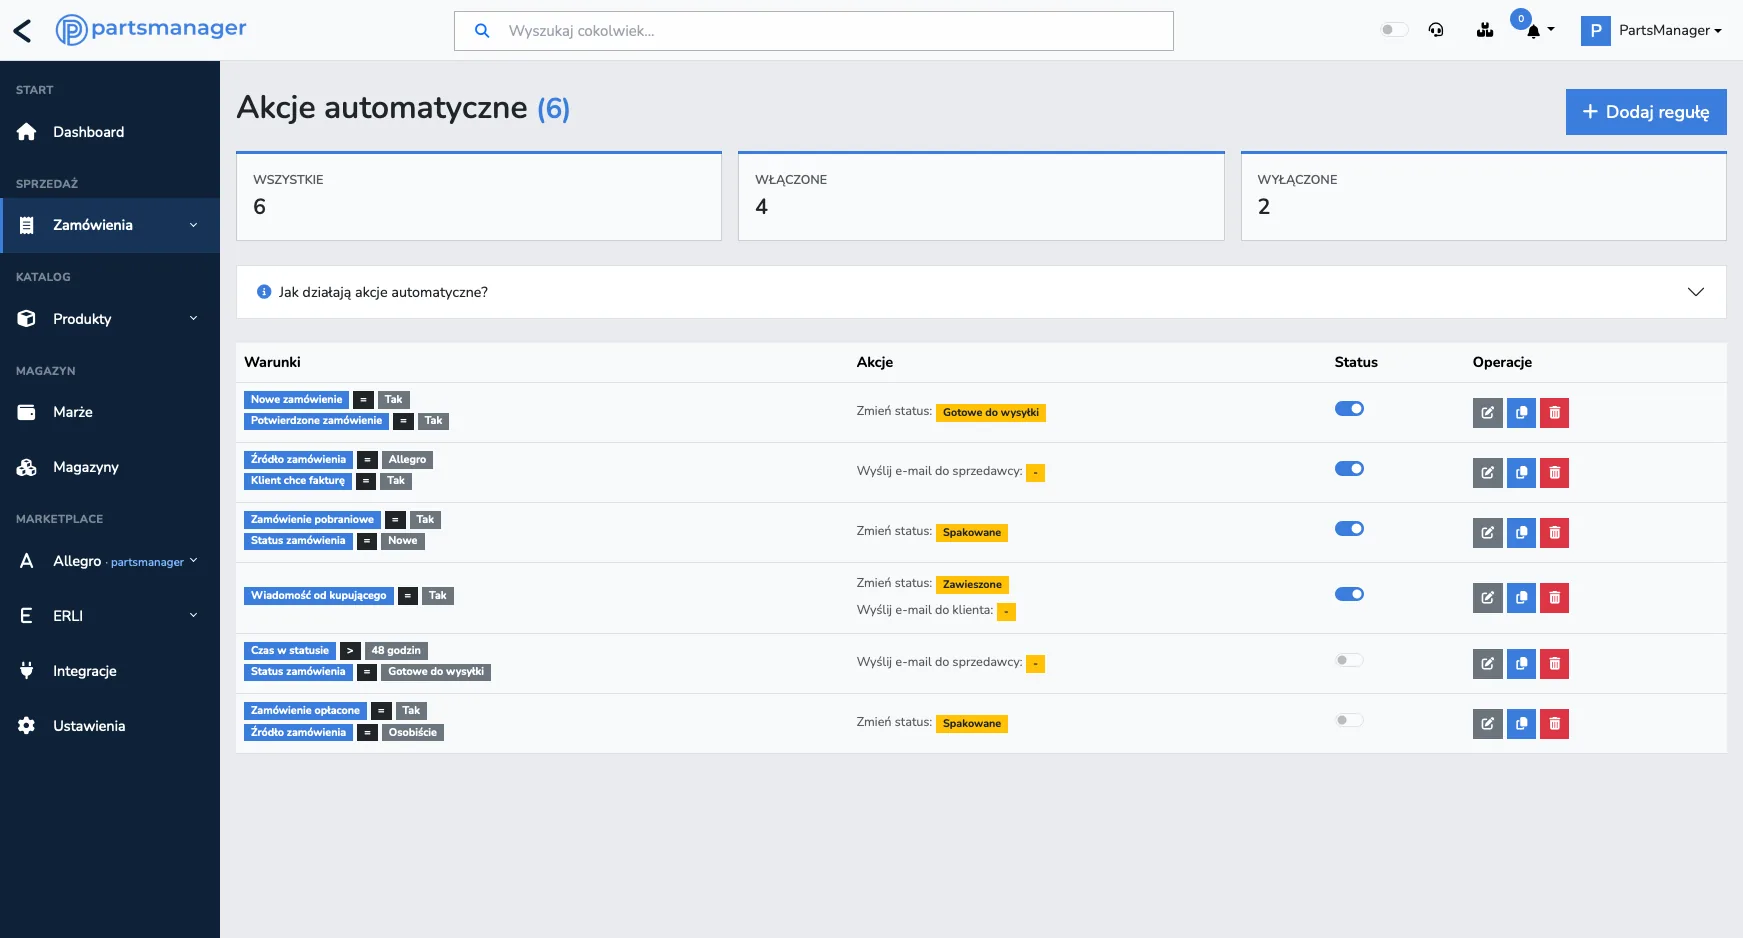
Task: Disable the Wiadomość od kupującego rule toggle
Action: click(1349, 594)
